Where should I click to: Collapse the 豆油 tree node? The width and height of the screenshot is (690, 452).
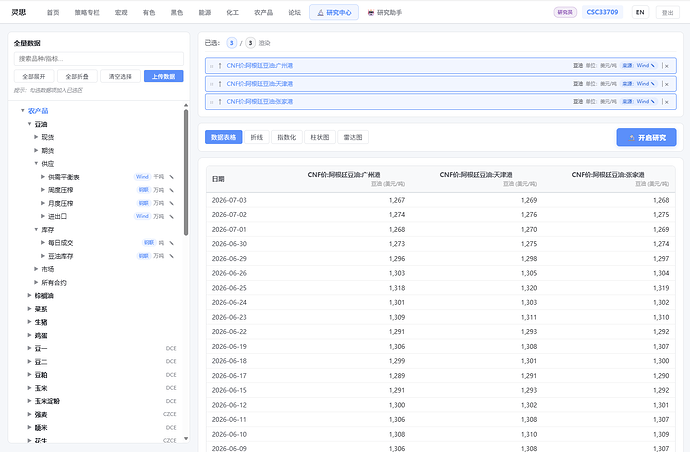coord(29,124)
